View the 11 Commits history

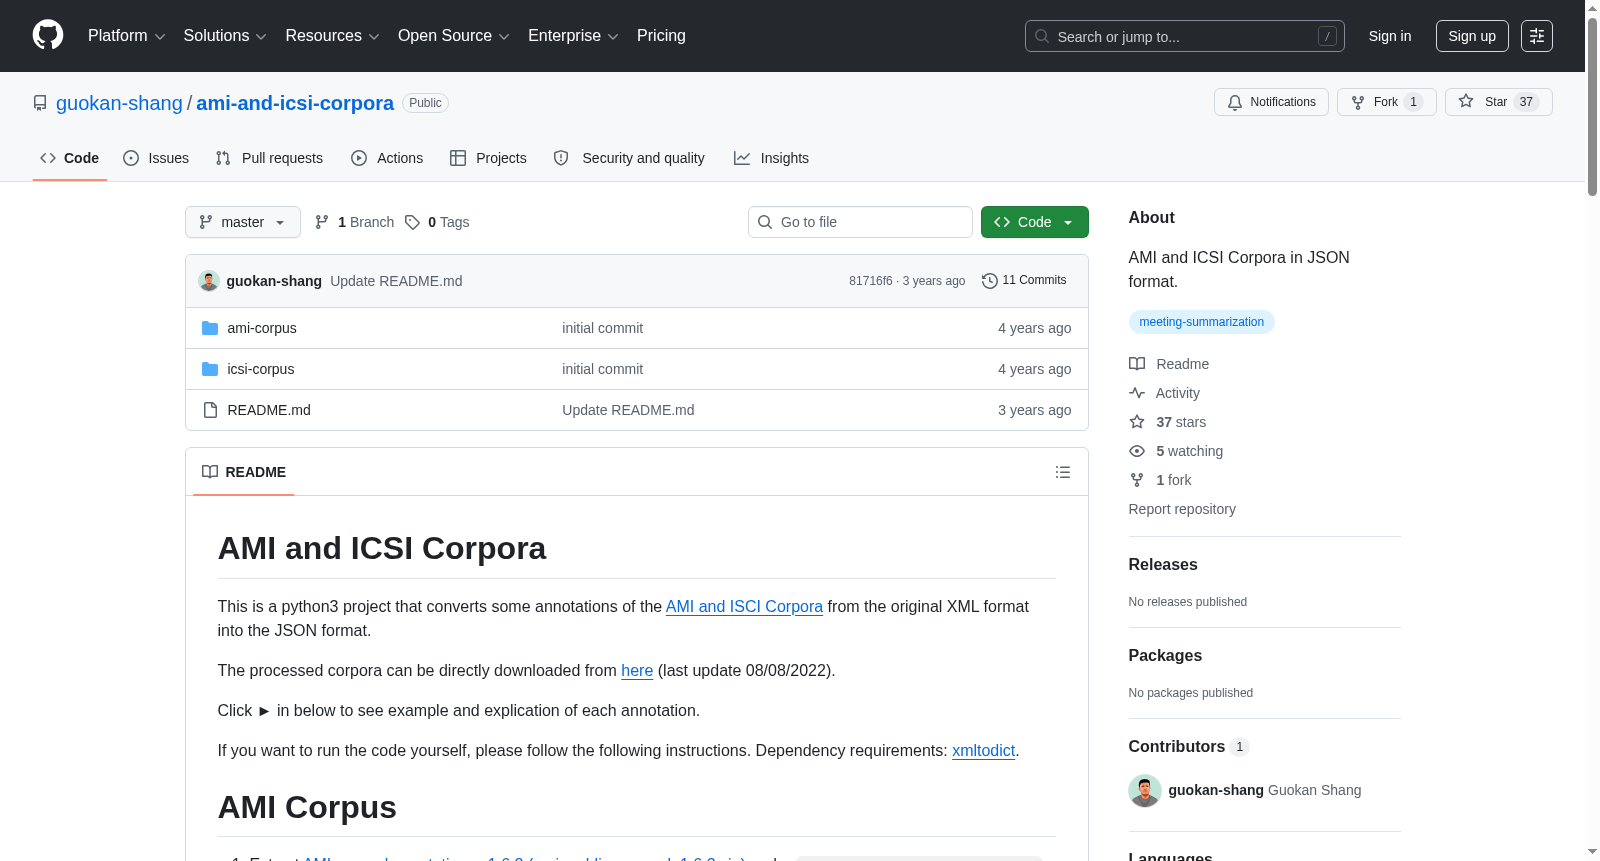pyautogui.click(x=1024, y=281)
